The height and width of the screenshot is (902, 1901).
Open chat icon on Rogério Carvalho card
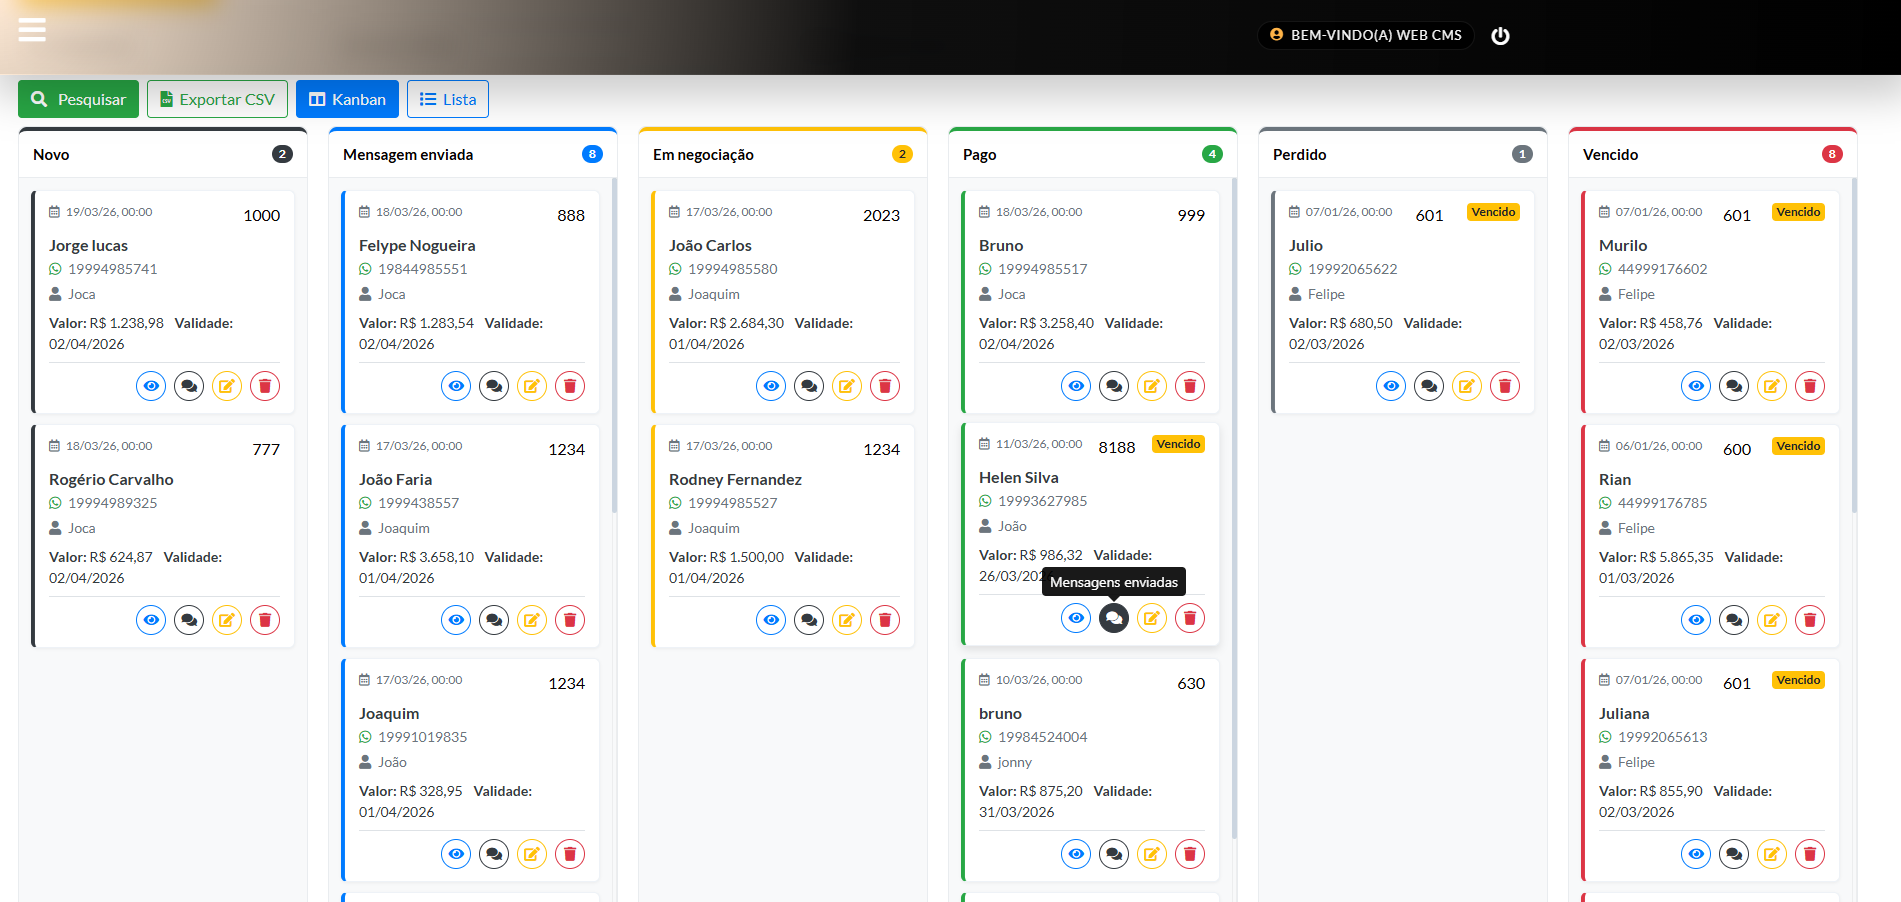pos(189,620)
